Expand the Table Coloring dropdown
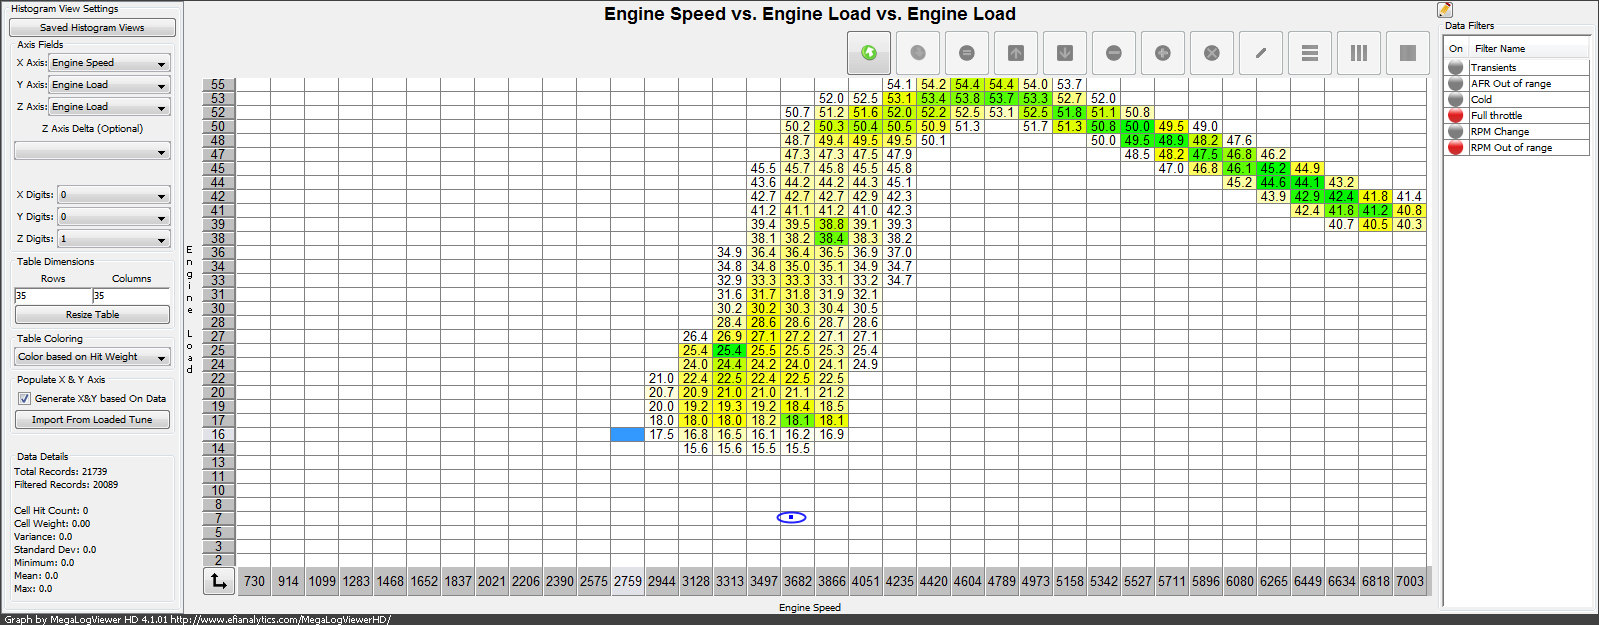This screenshot has width=1599, height=625. 92,357
